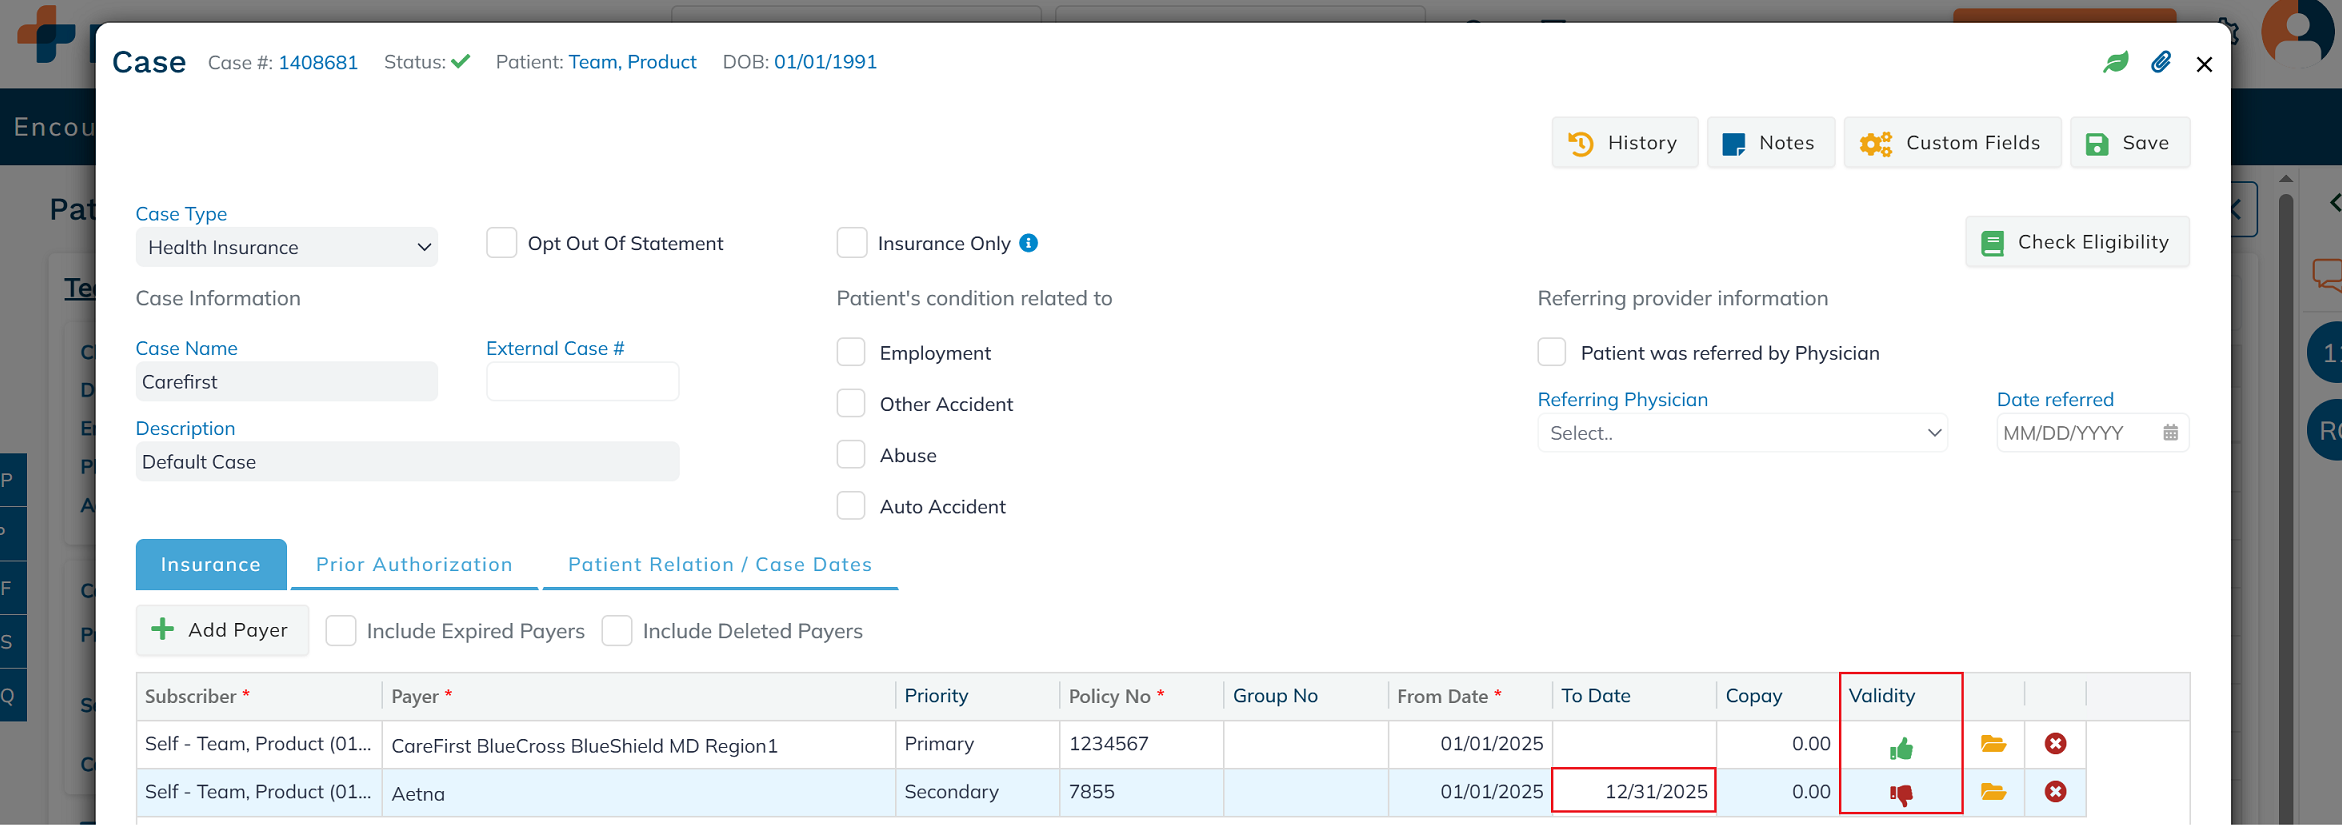Open attachments via the paperclip icon

(x=2161, y=63)
